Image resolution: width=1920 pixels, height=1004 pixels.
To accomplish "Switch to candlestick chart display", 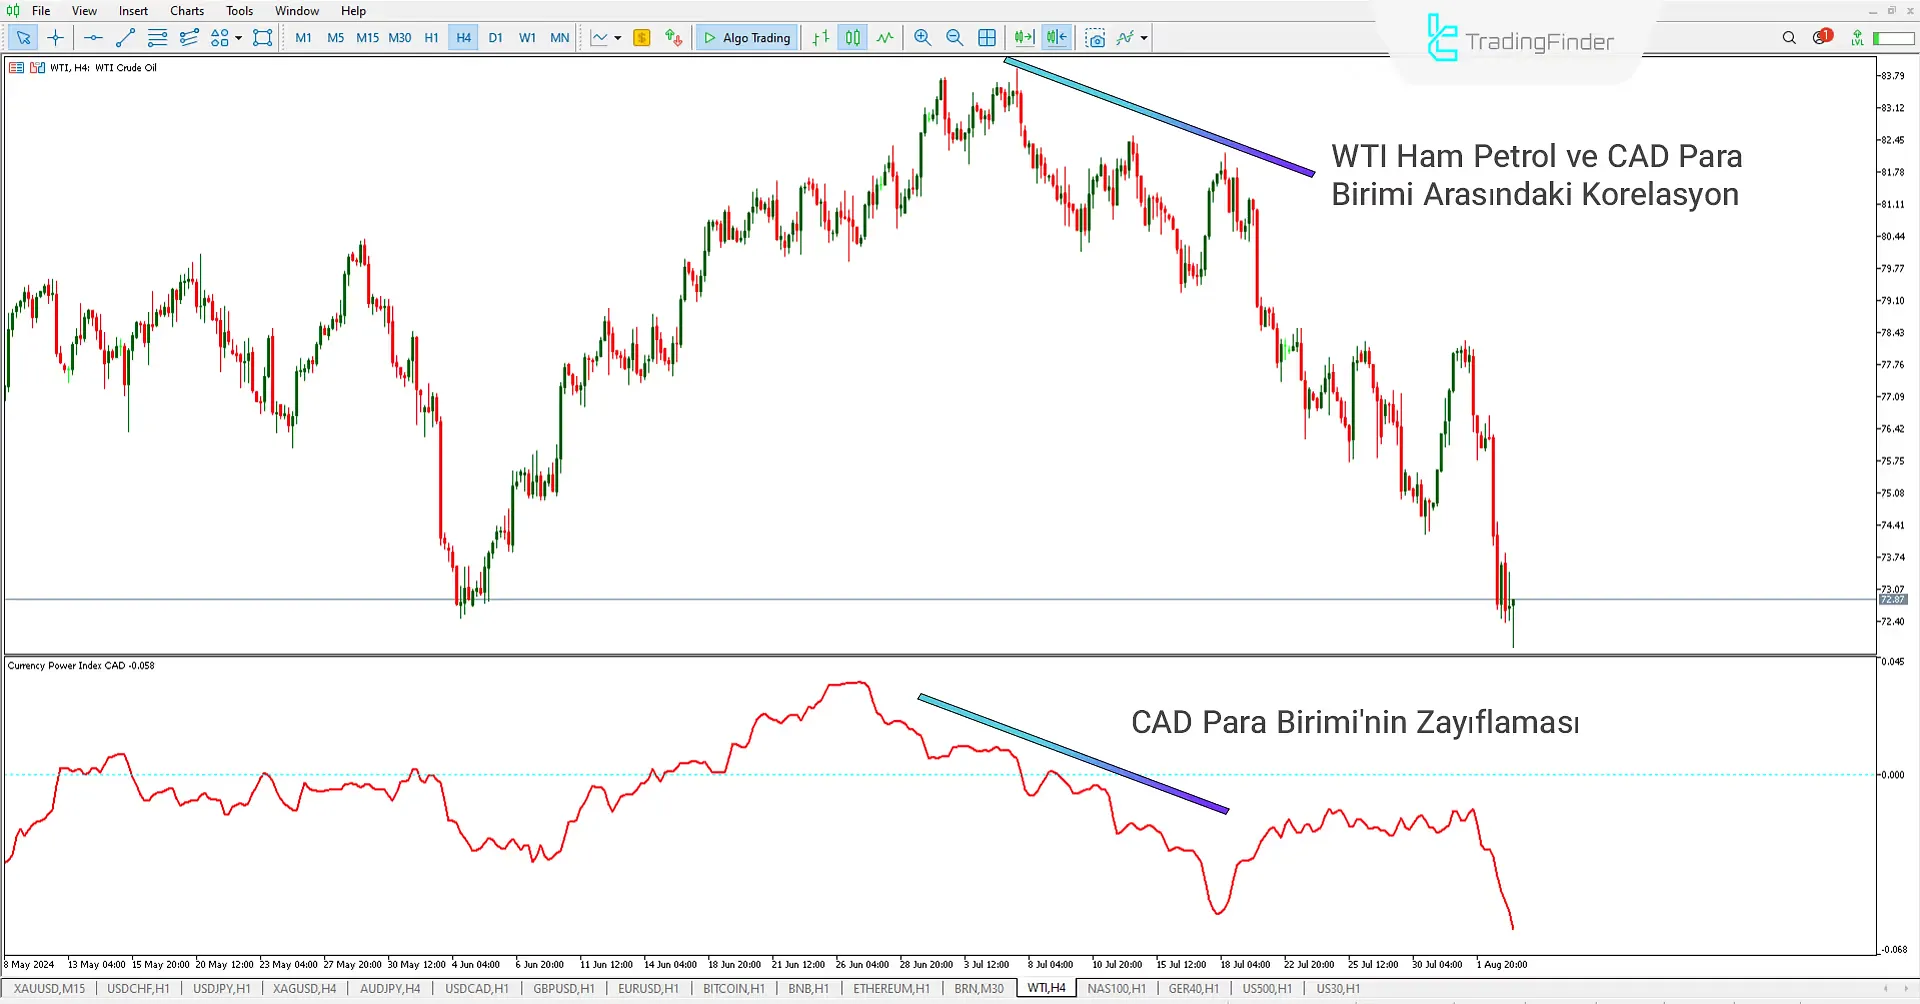I will point(852,38).
